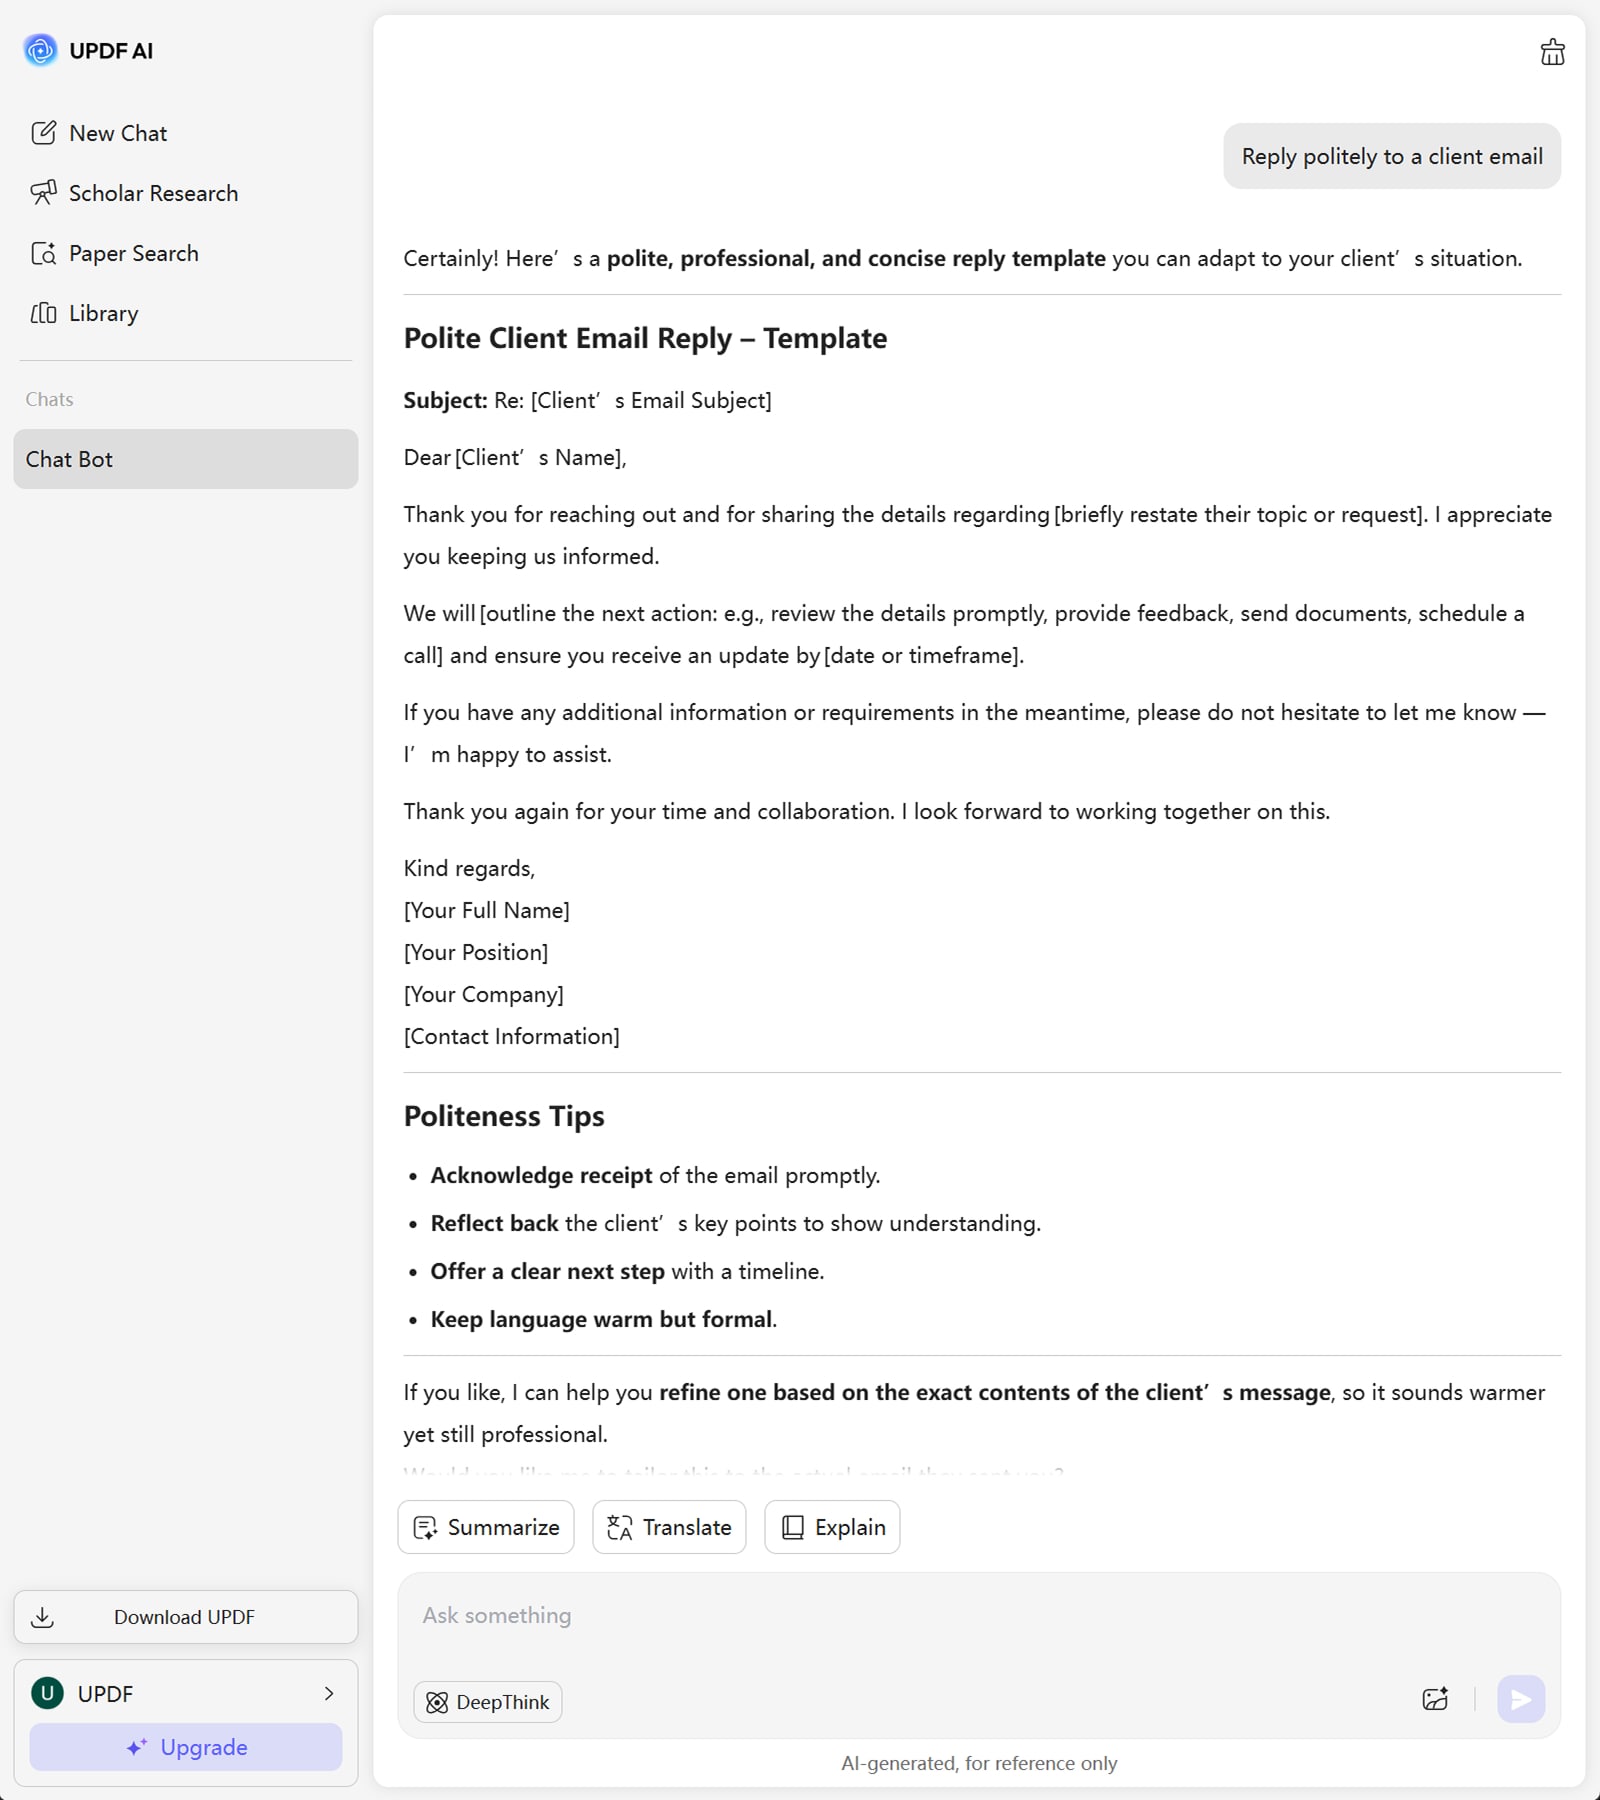Open the Library section
Image resolution: width=1600 pixels, height=1800 pixels.
103,313
